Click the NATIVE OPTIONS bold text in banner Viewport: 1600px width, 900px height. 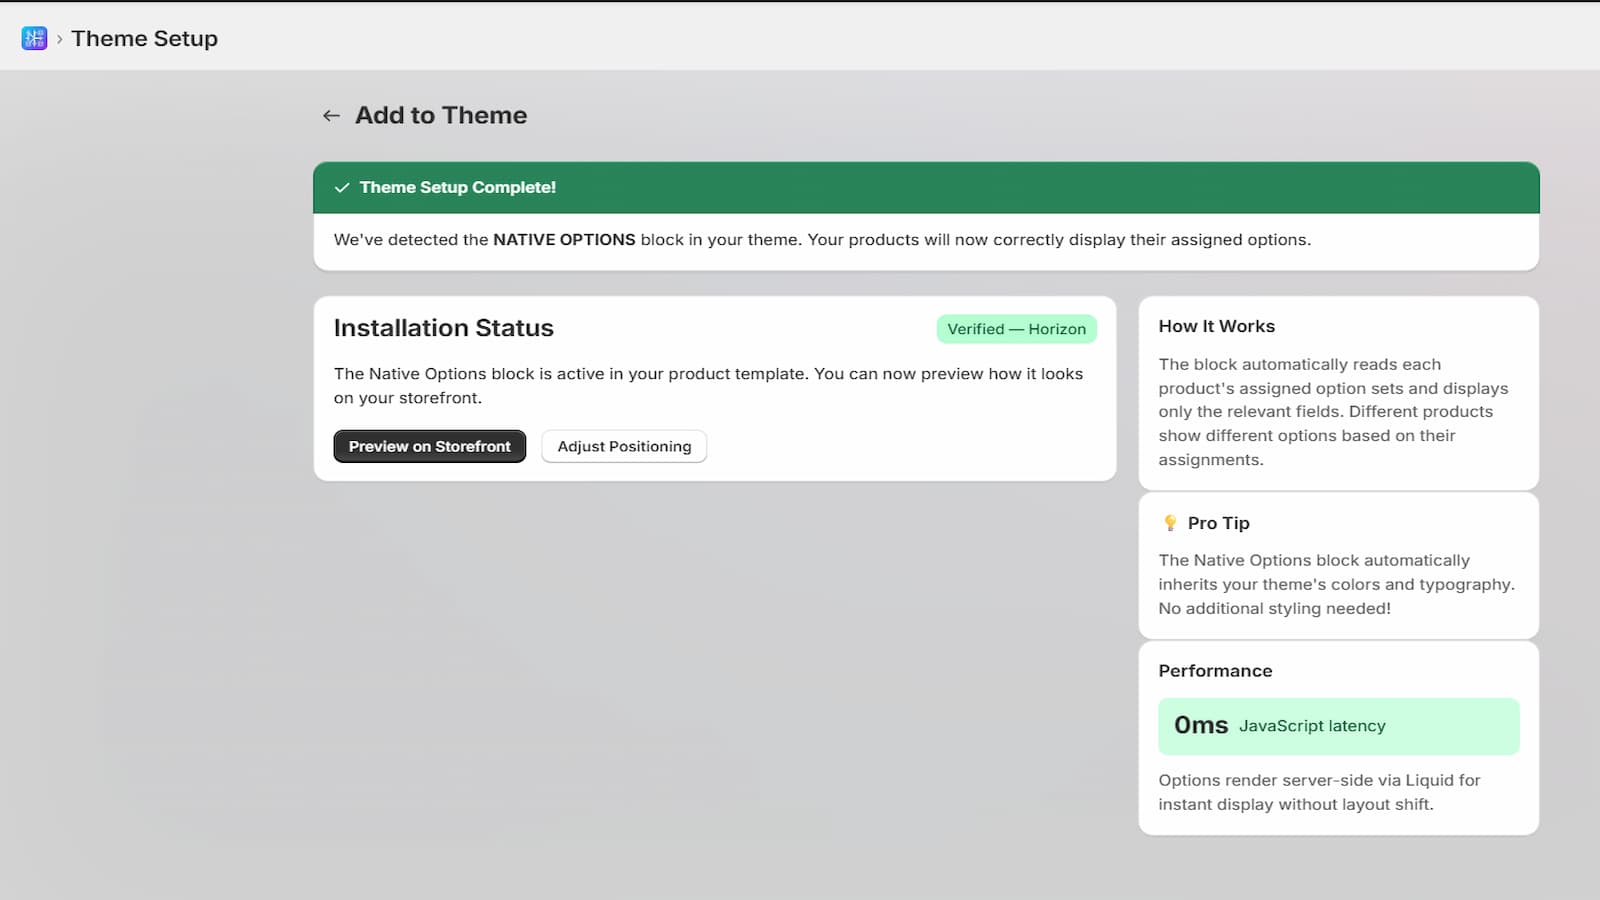pos(564,240)
